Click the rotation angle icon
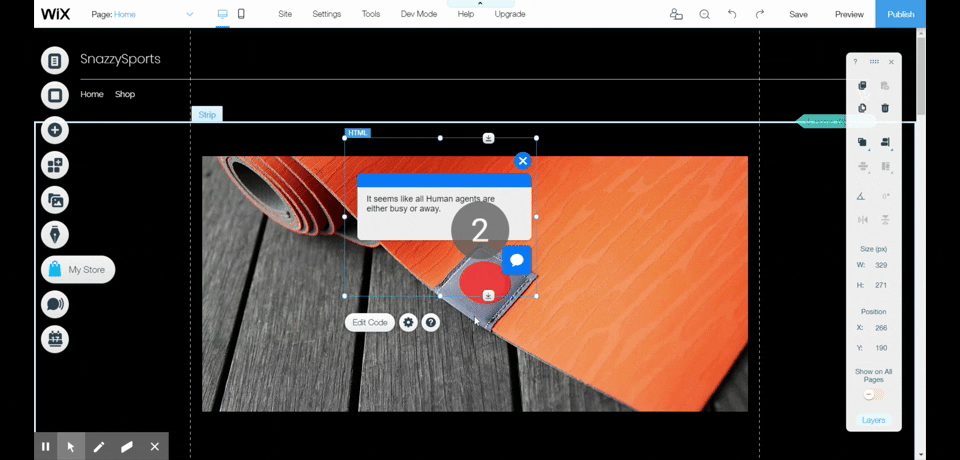960x460 pixels. [x=860, y=197]
